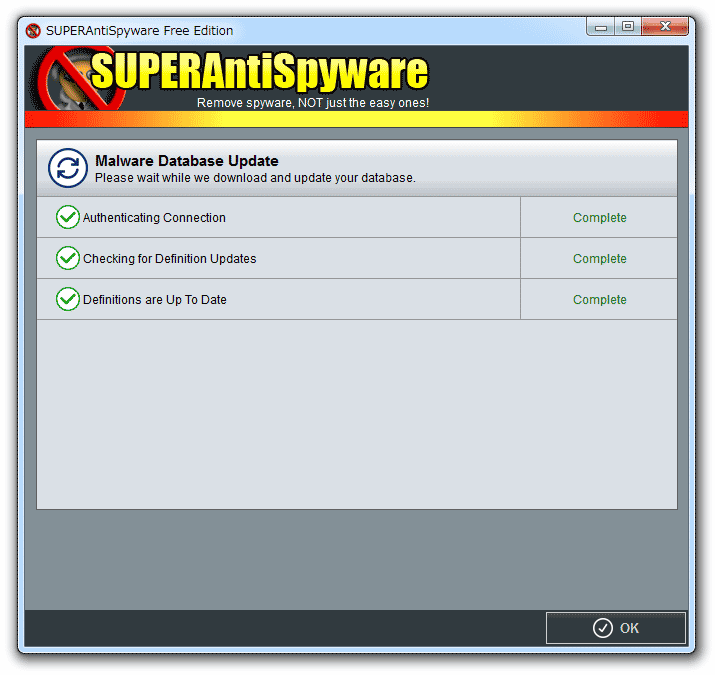
Task: Click the 'Remove spyware, NOT just the easy ones!' tagline
Action: pos(313,103)
